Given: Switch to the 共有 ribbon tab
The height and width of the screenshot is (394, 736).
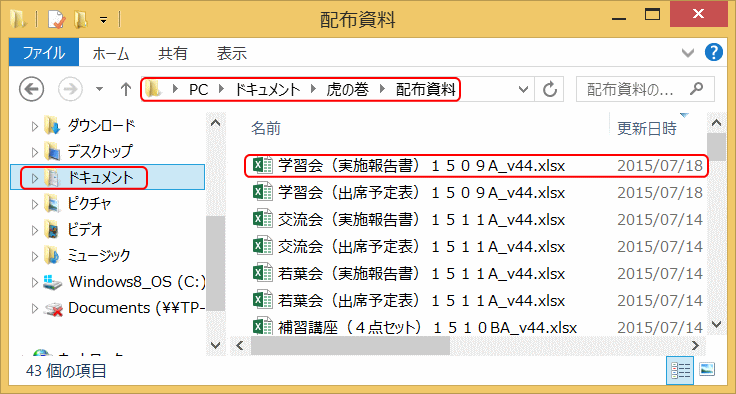Looking at the screenshot, I should coord(173,54).
